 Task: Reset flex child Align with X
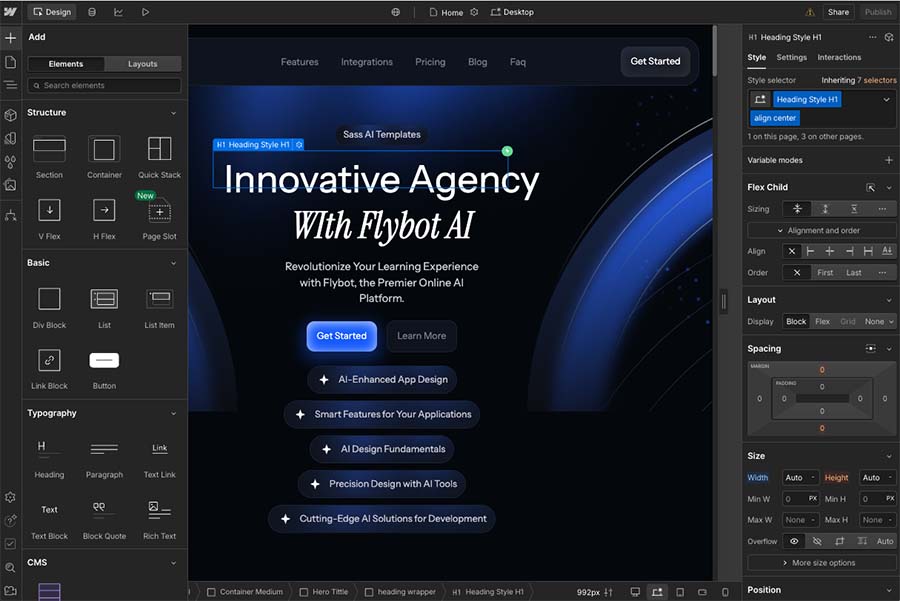(x=792, y=251)
